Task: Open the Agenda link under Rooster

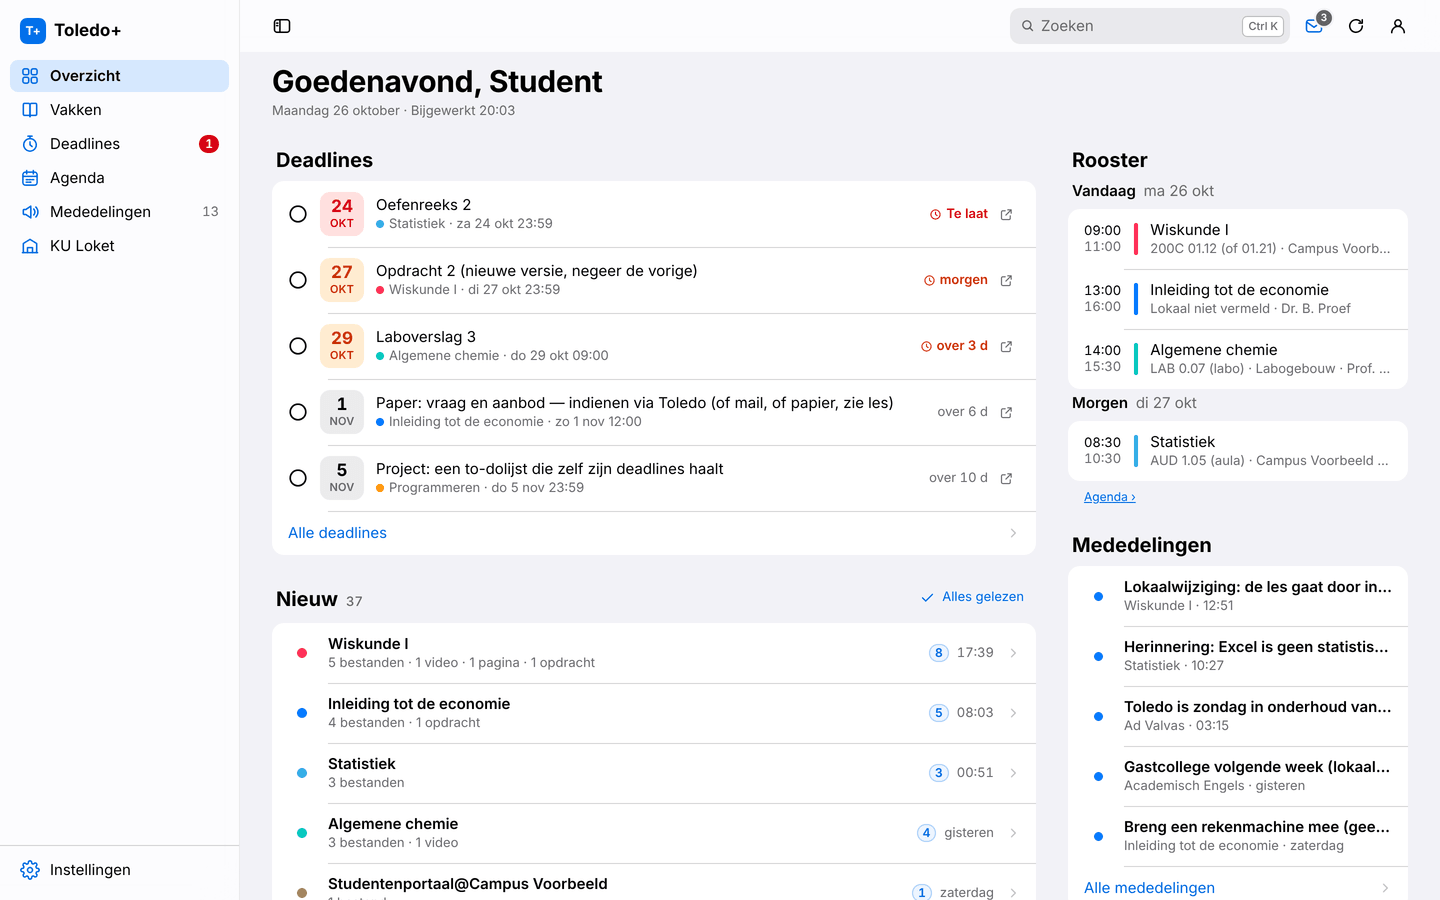Action: (x=1109, y=497)
